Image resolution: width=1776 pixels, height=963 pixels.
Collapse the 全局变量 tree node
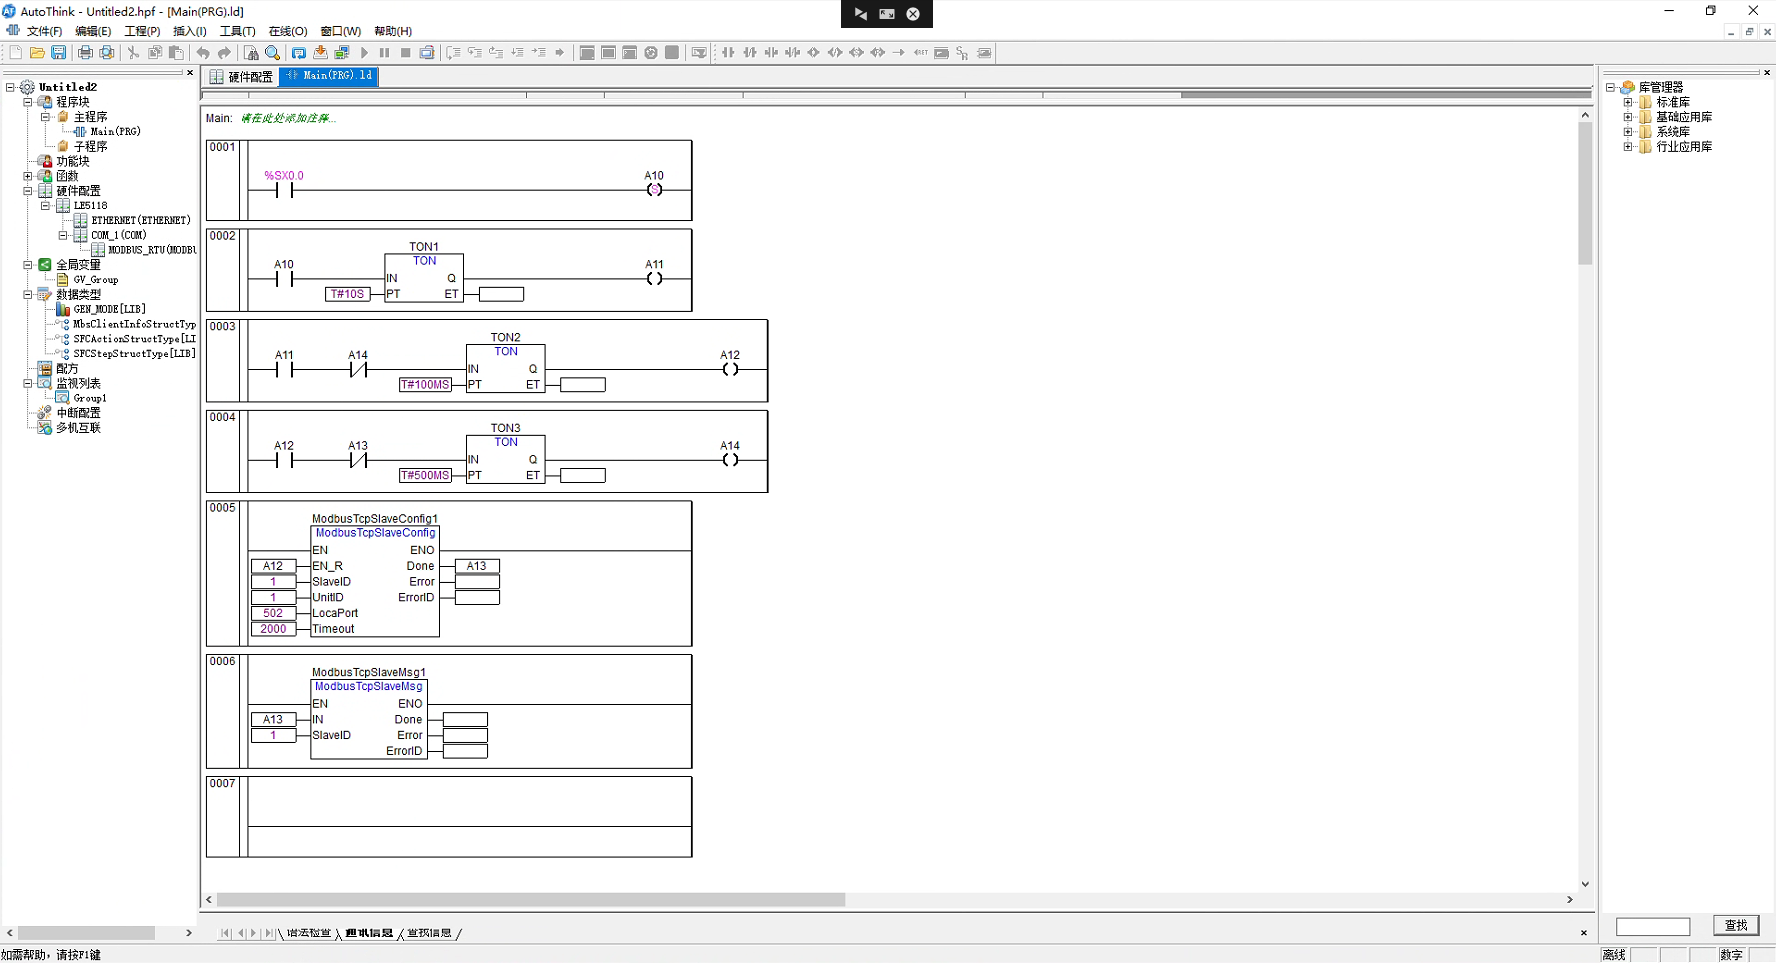pos(28,265)
